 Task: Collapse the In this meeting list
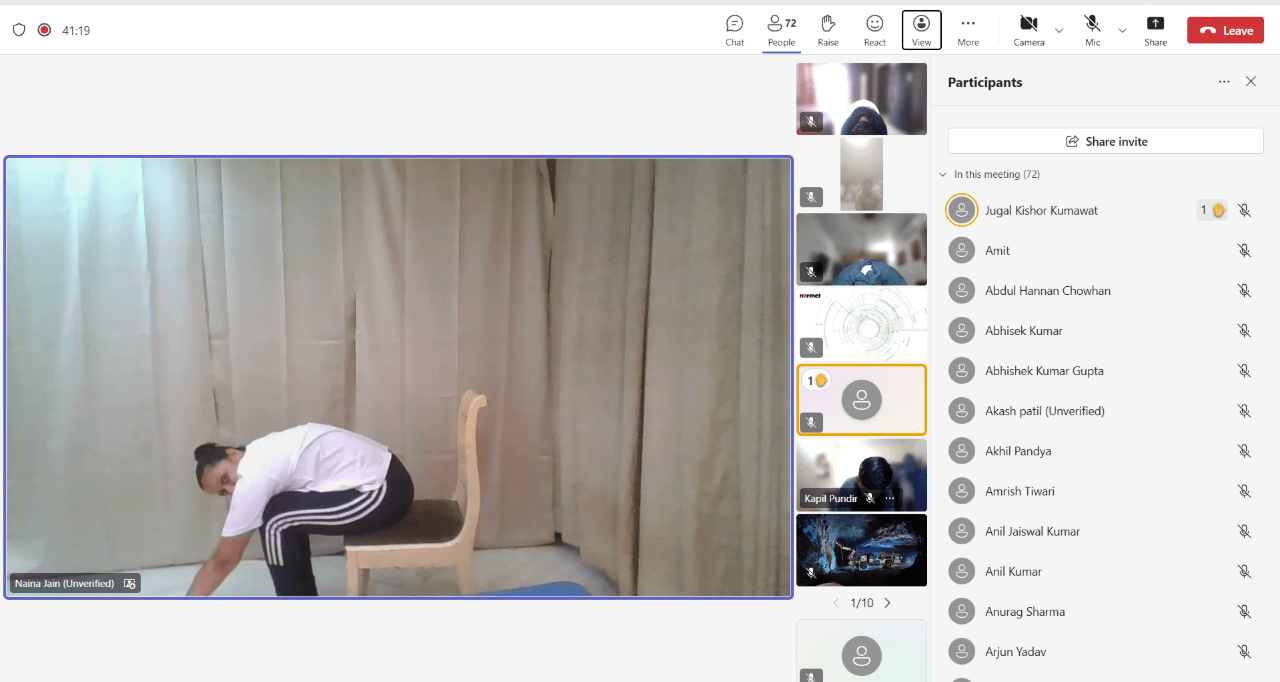coord(942,175)
